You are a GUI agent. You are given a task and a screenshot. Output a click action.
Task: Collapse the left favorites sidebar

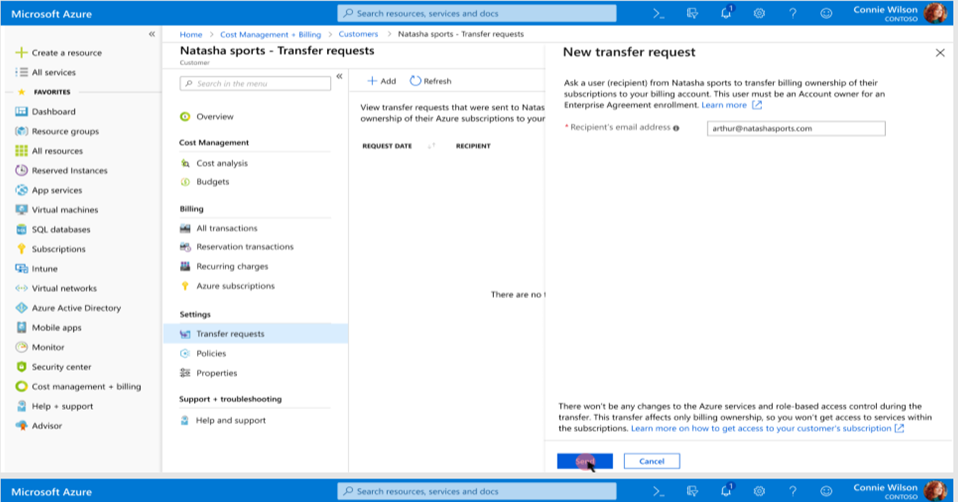[152, 34]
